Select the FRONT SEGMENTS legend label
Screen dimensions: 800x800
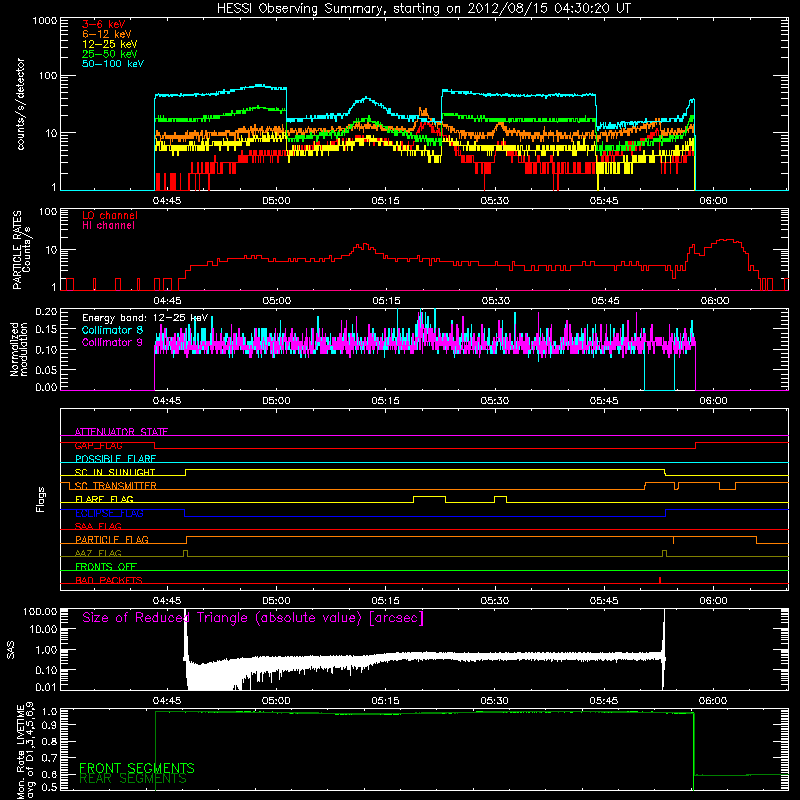coord(137,768)
